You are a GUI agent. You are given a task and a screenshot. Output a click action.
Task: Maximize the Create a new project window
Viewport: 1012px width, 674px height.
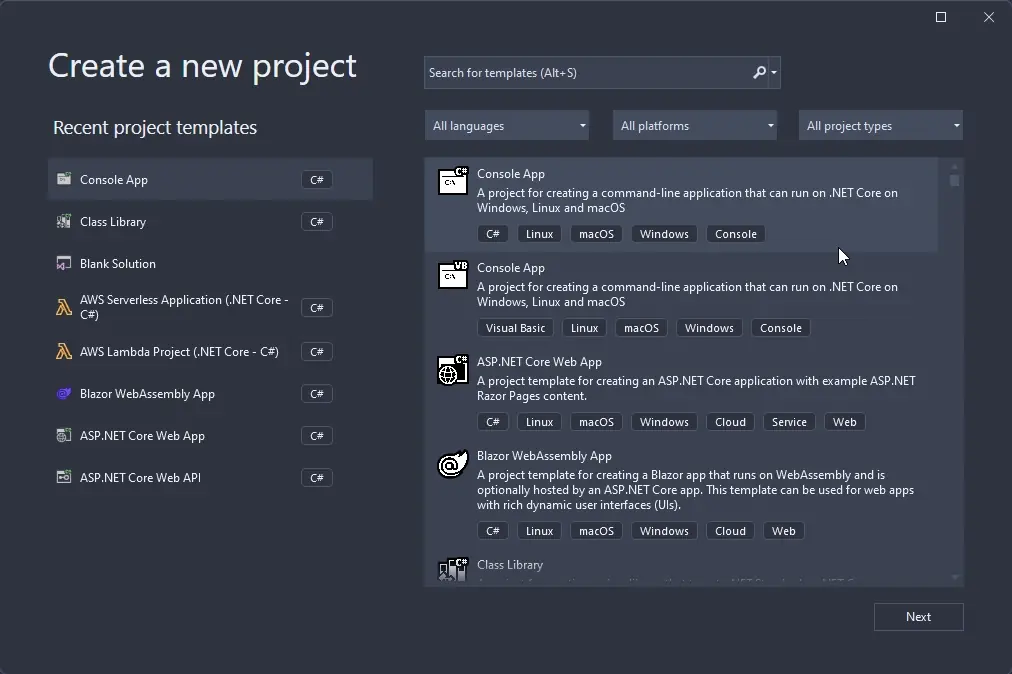941,17
